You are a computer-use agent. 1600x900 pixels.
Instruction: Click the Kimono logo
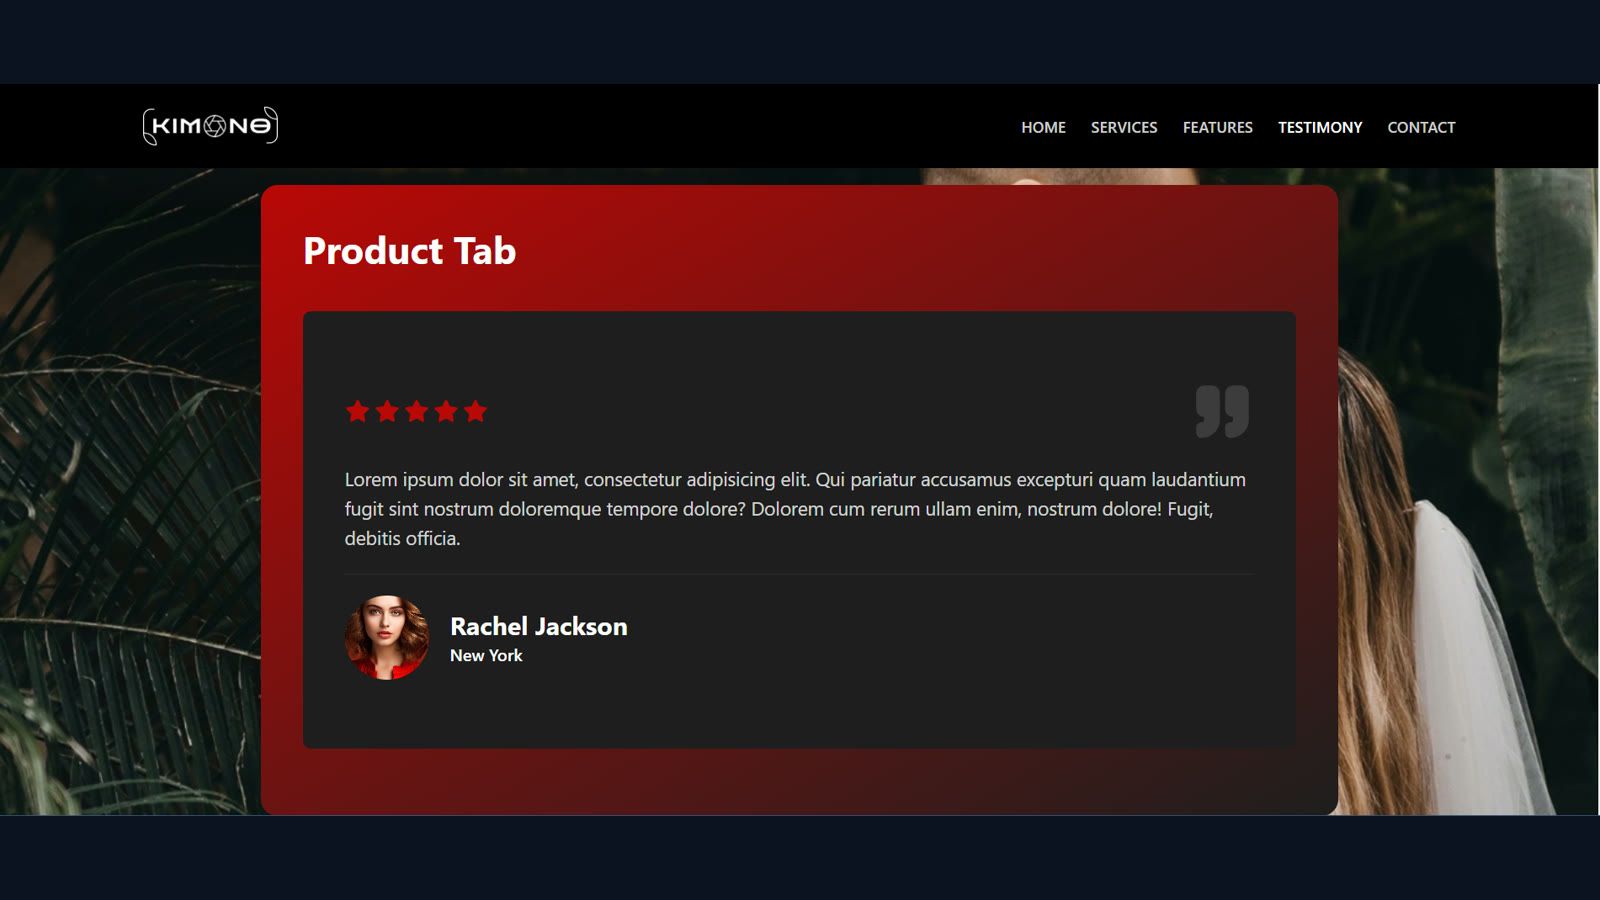210,126
